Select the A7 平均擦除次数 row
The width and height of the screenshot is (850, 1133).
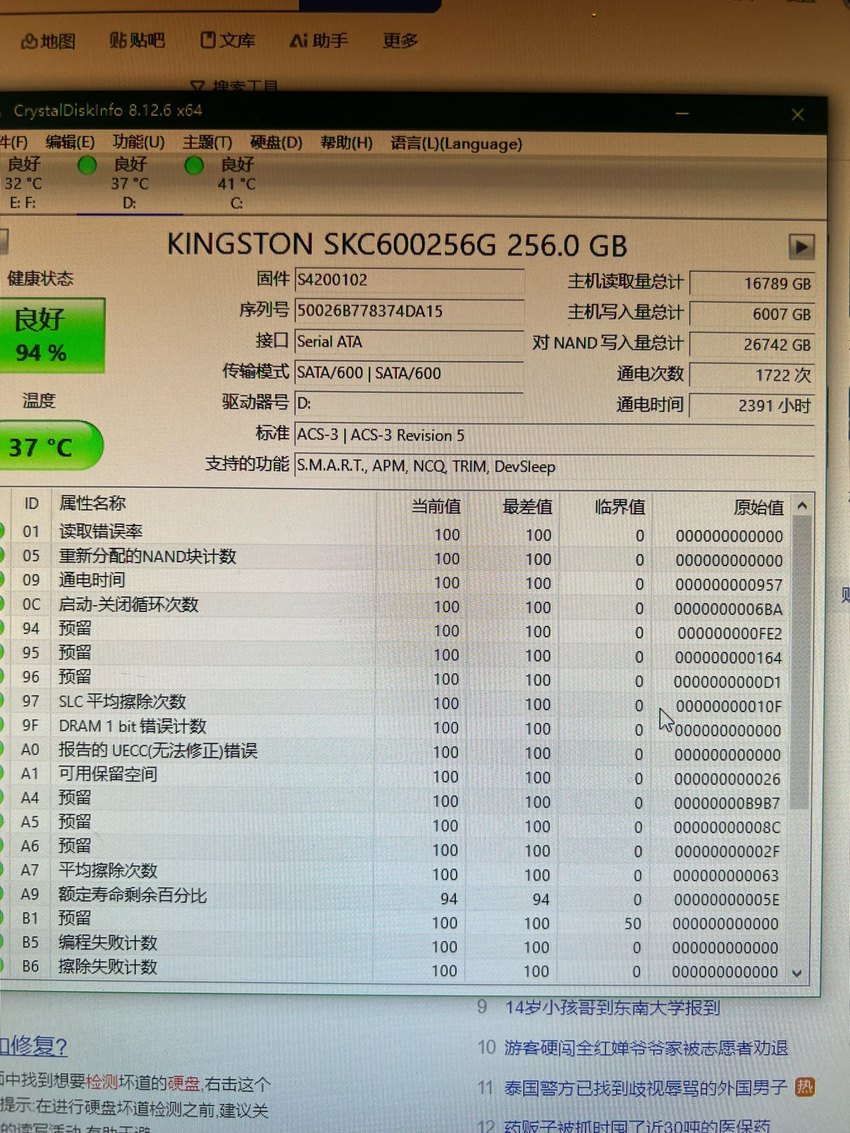394,872
